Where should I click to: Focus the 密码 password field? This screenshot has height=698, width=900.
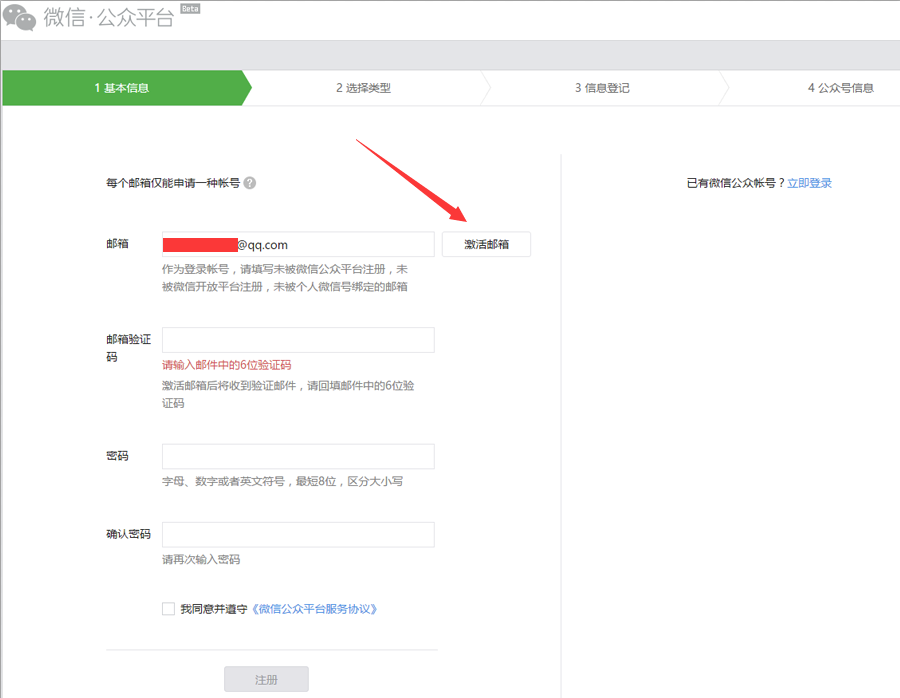[x=298, y=457]
